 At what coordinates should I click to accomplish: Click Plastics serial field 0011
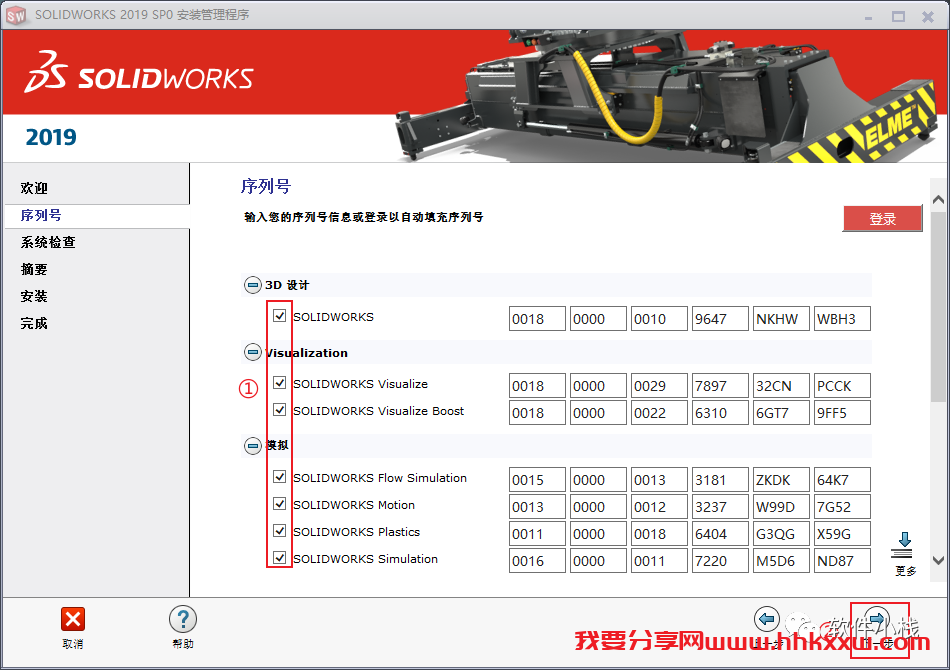pyautogui.click(x=537, y=534)
